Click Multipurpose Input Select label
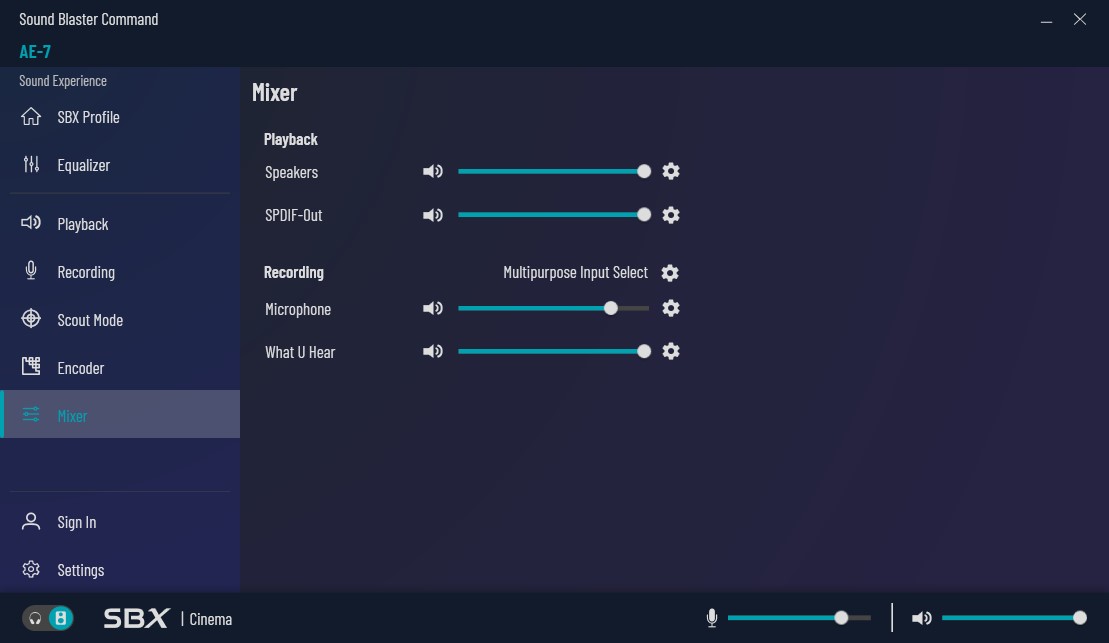Screen dimensions: 1109x643 point(575,272)
